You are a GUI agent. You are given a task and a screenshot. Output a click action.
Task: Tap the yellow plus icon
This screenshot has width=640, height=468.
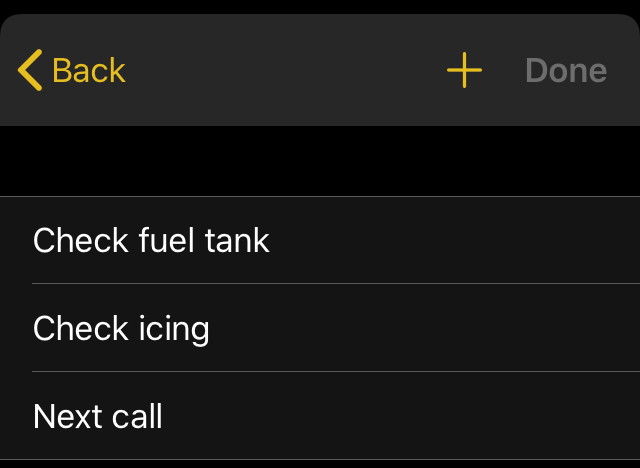pyautogui.click(x=464, y=70)
